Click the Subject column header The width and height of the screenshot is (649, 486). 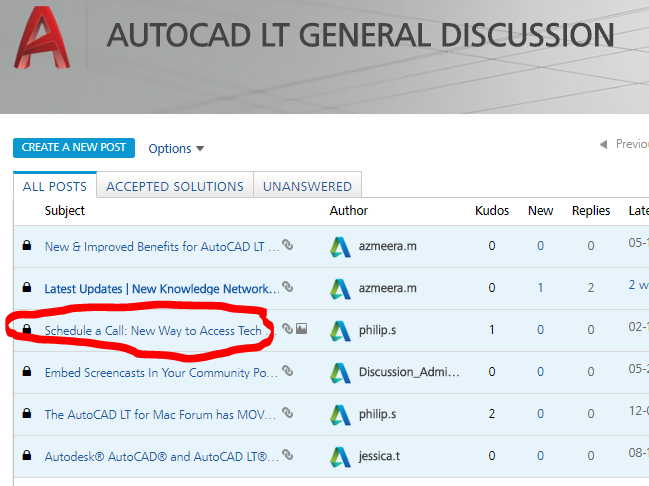coord(65,210)
